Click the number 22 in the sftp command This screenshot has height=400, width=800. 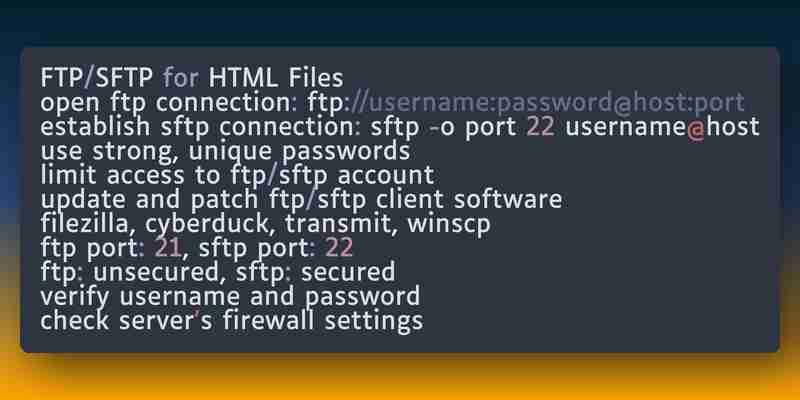(x=540, y=128)
